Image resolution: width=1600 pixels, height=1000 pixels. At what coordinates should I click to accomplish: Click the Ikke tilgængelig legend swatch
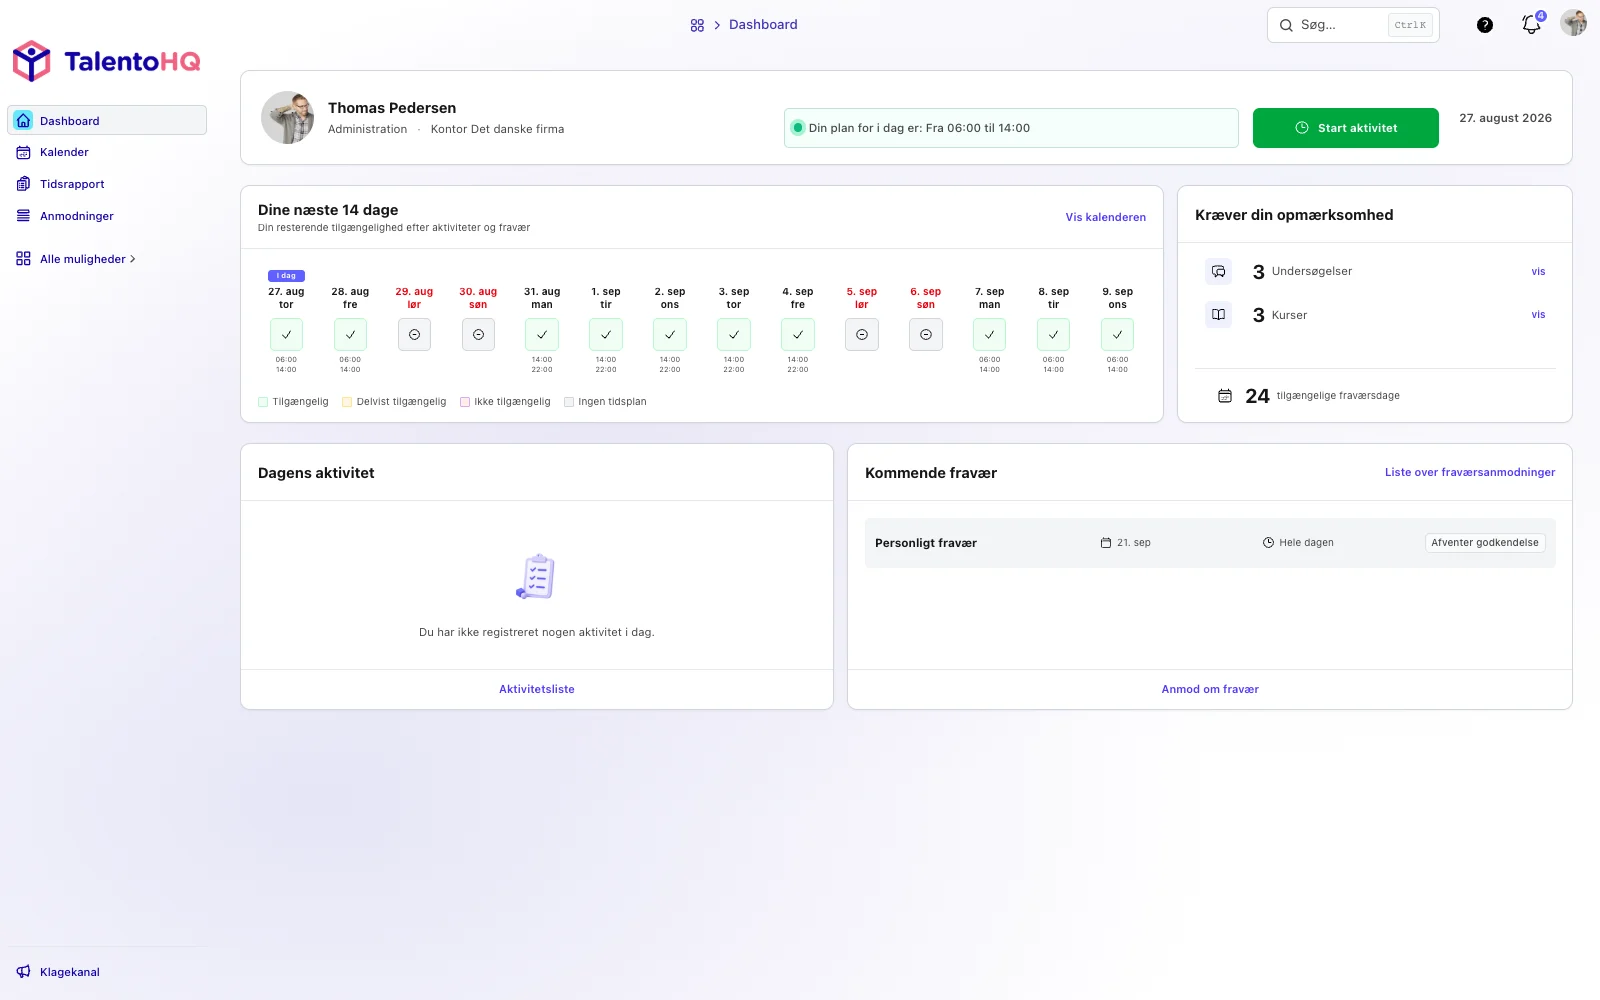tap(465, 402)
